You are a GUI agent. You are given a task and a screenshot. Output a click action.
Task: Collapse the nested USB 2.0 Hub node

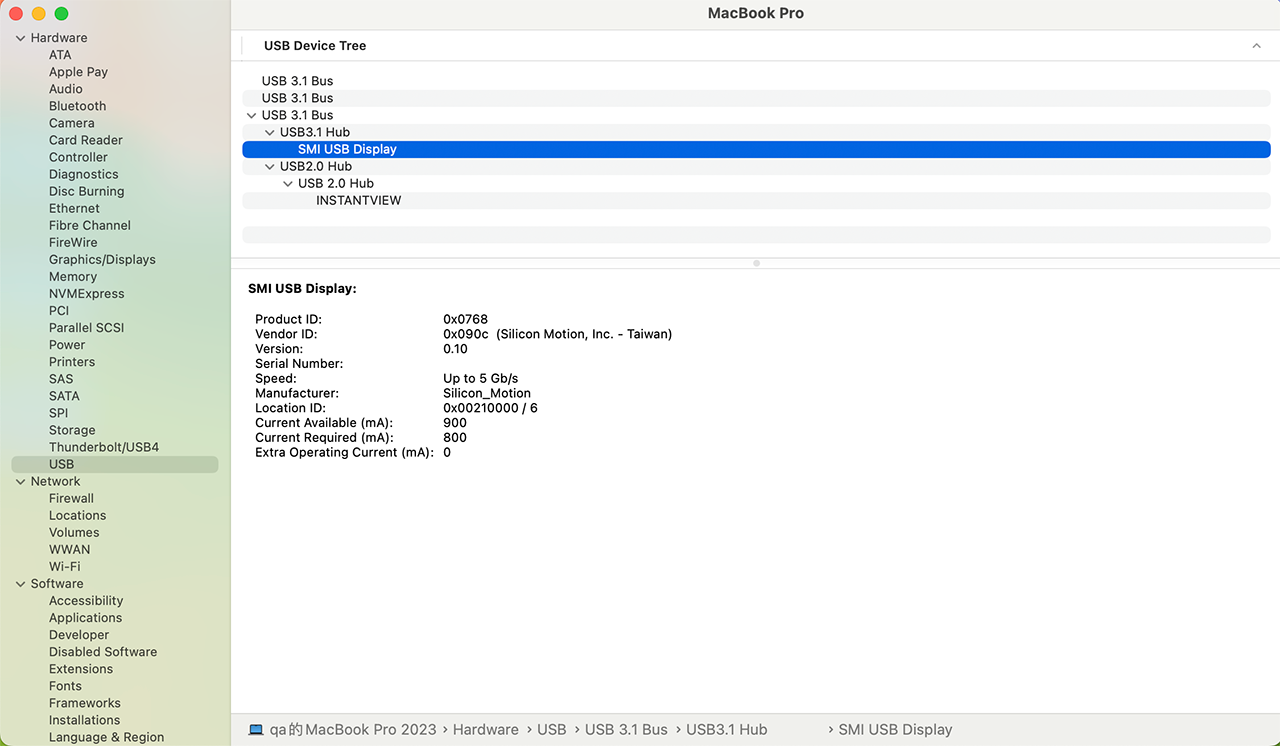click(x=288, y=183)
